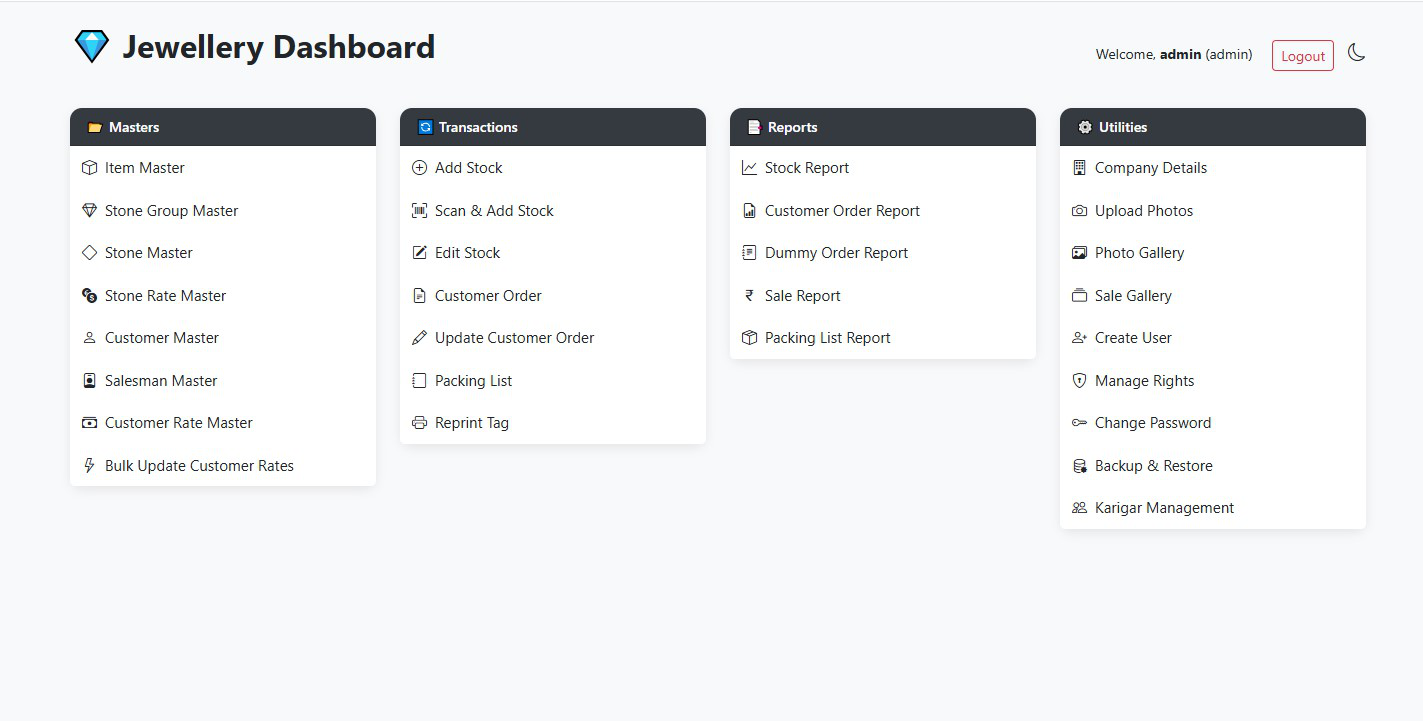Click the Transactions panel header

click(553, 127)
